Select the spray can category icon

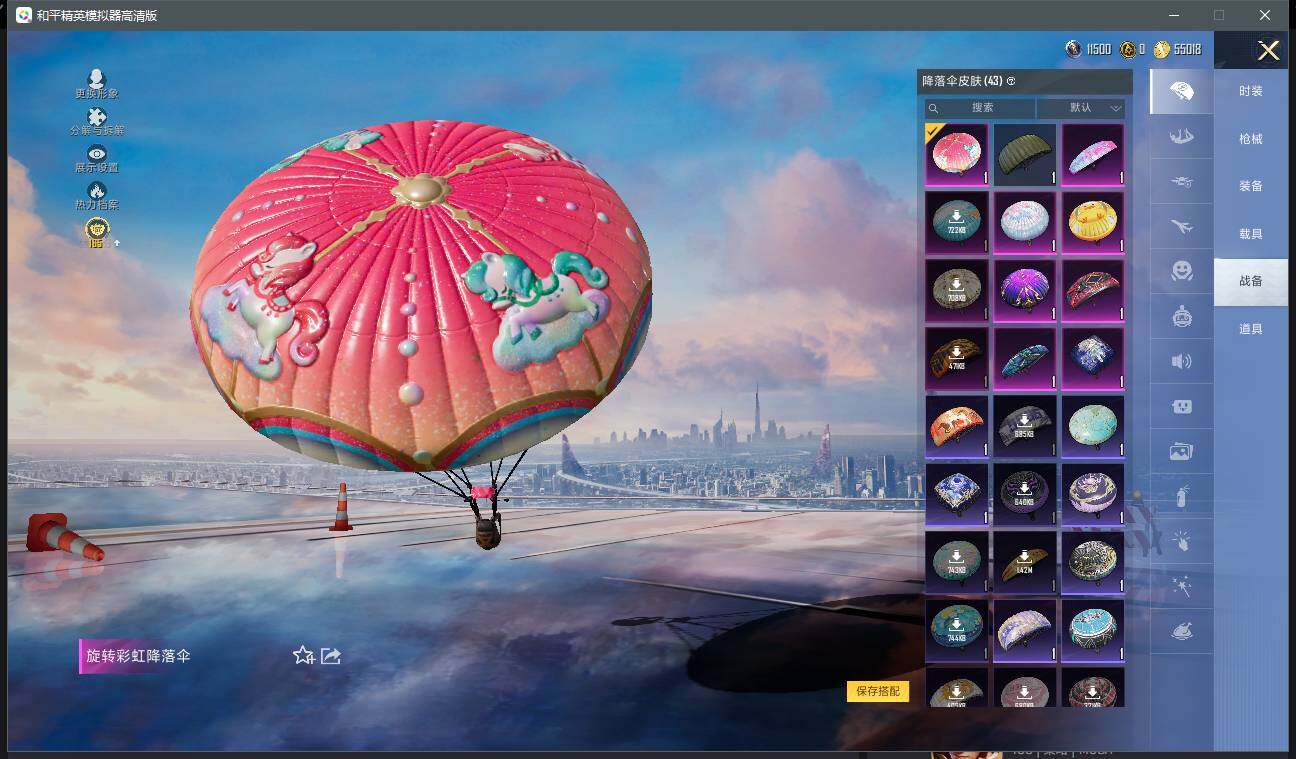[x=1181, y=496]
